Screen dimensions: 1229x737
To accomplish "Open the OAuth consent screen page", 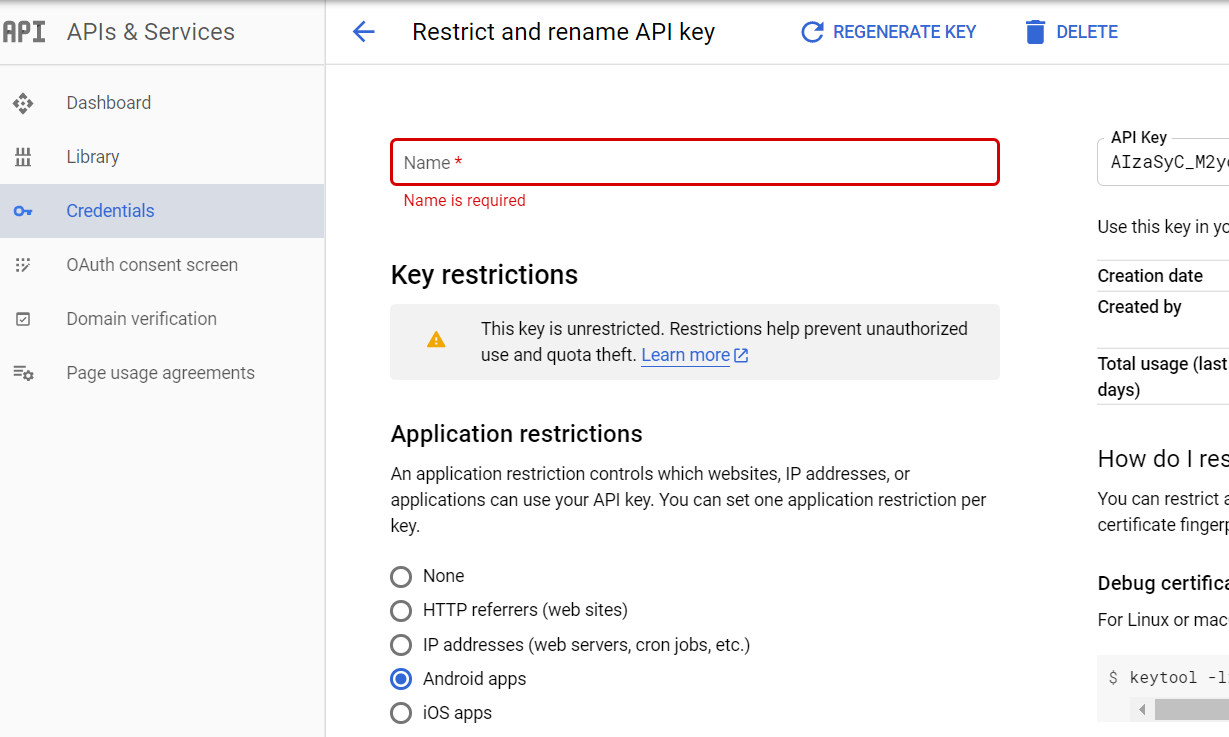I will click(x=152, y=265).
